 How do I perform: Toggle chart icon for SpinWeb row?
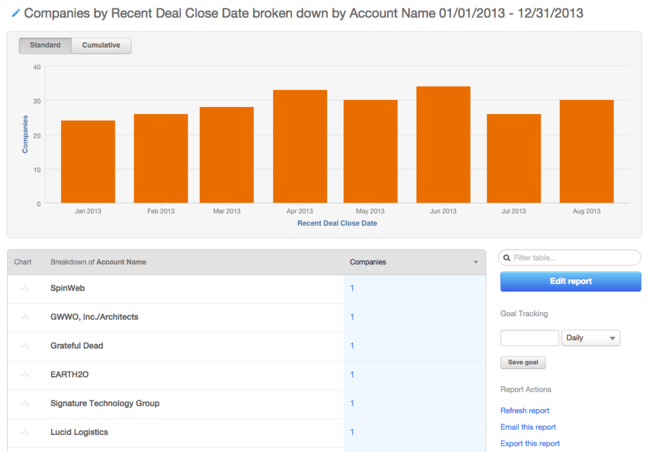pos(25,288)
